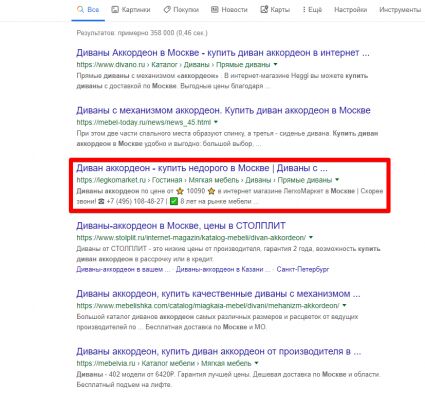Click the map icon beside Карты
The image size is (425, 400).
pos(264,10)
